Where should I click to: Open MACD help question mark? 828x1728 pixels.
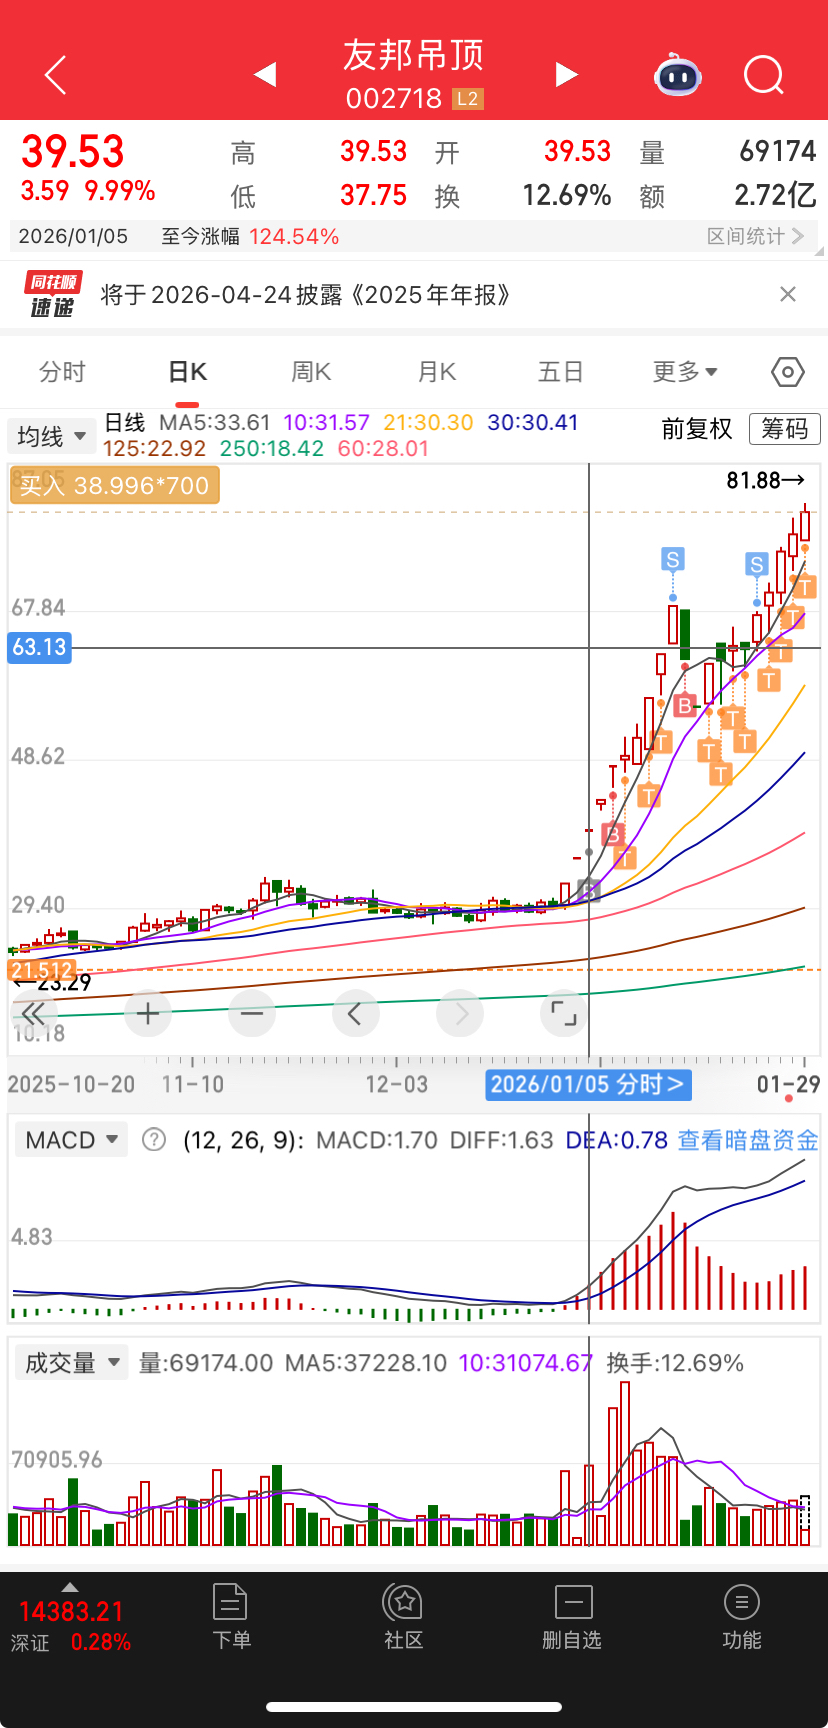click(x=154, y=1139)
